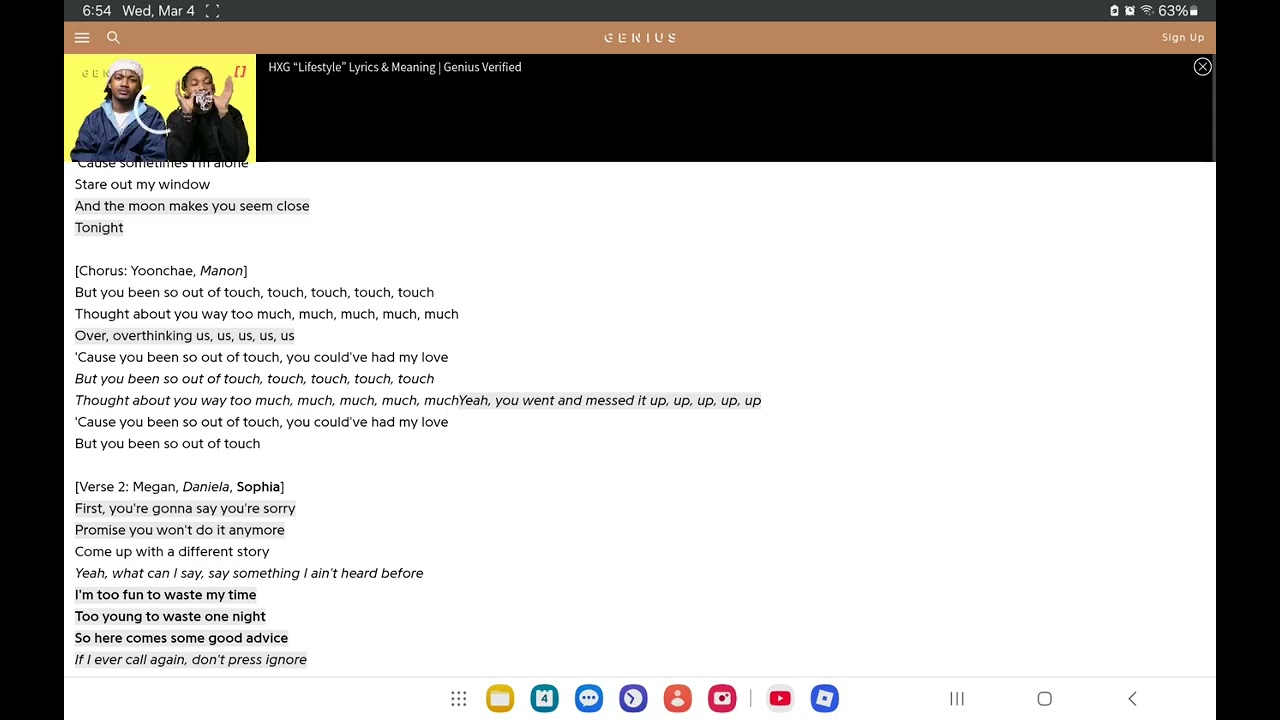Tap the 63% battery indicator
Image resolution: width=1280 pixels, height=720 pixels.
coord(1177,11)
